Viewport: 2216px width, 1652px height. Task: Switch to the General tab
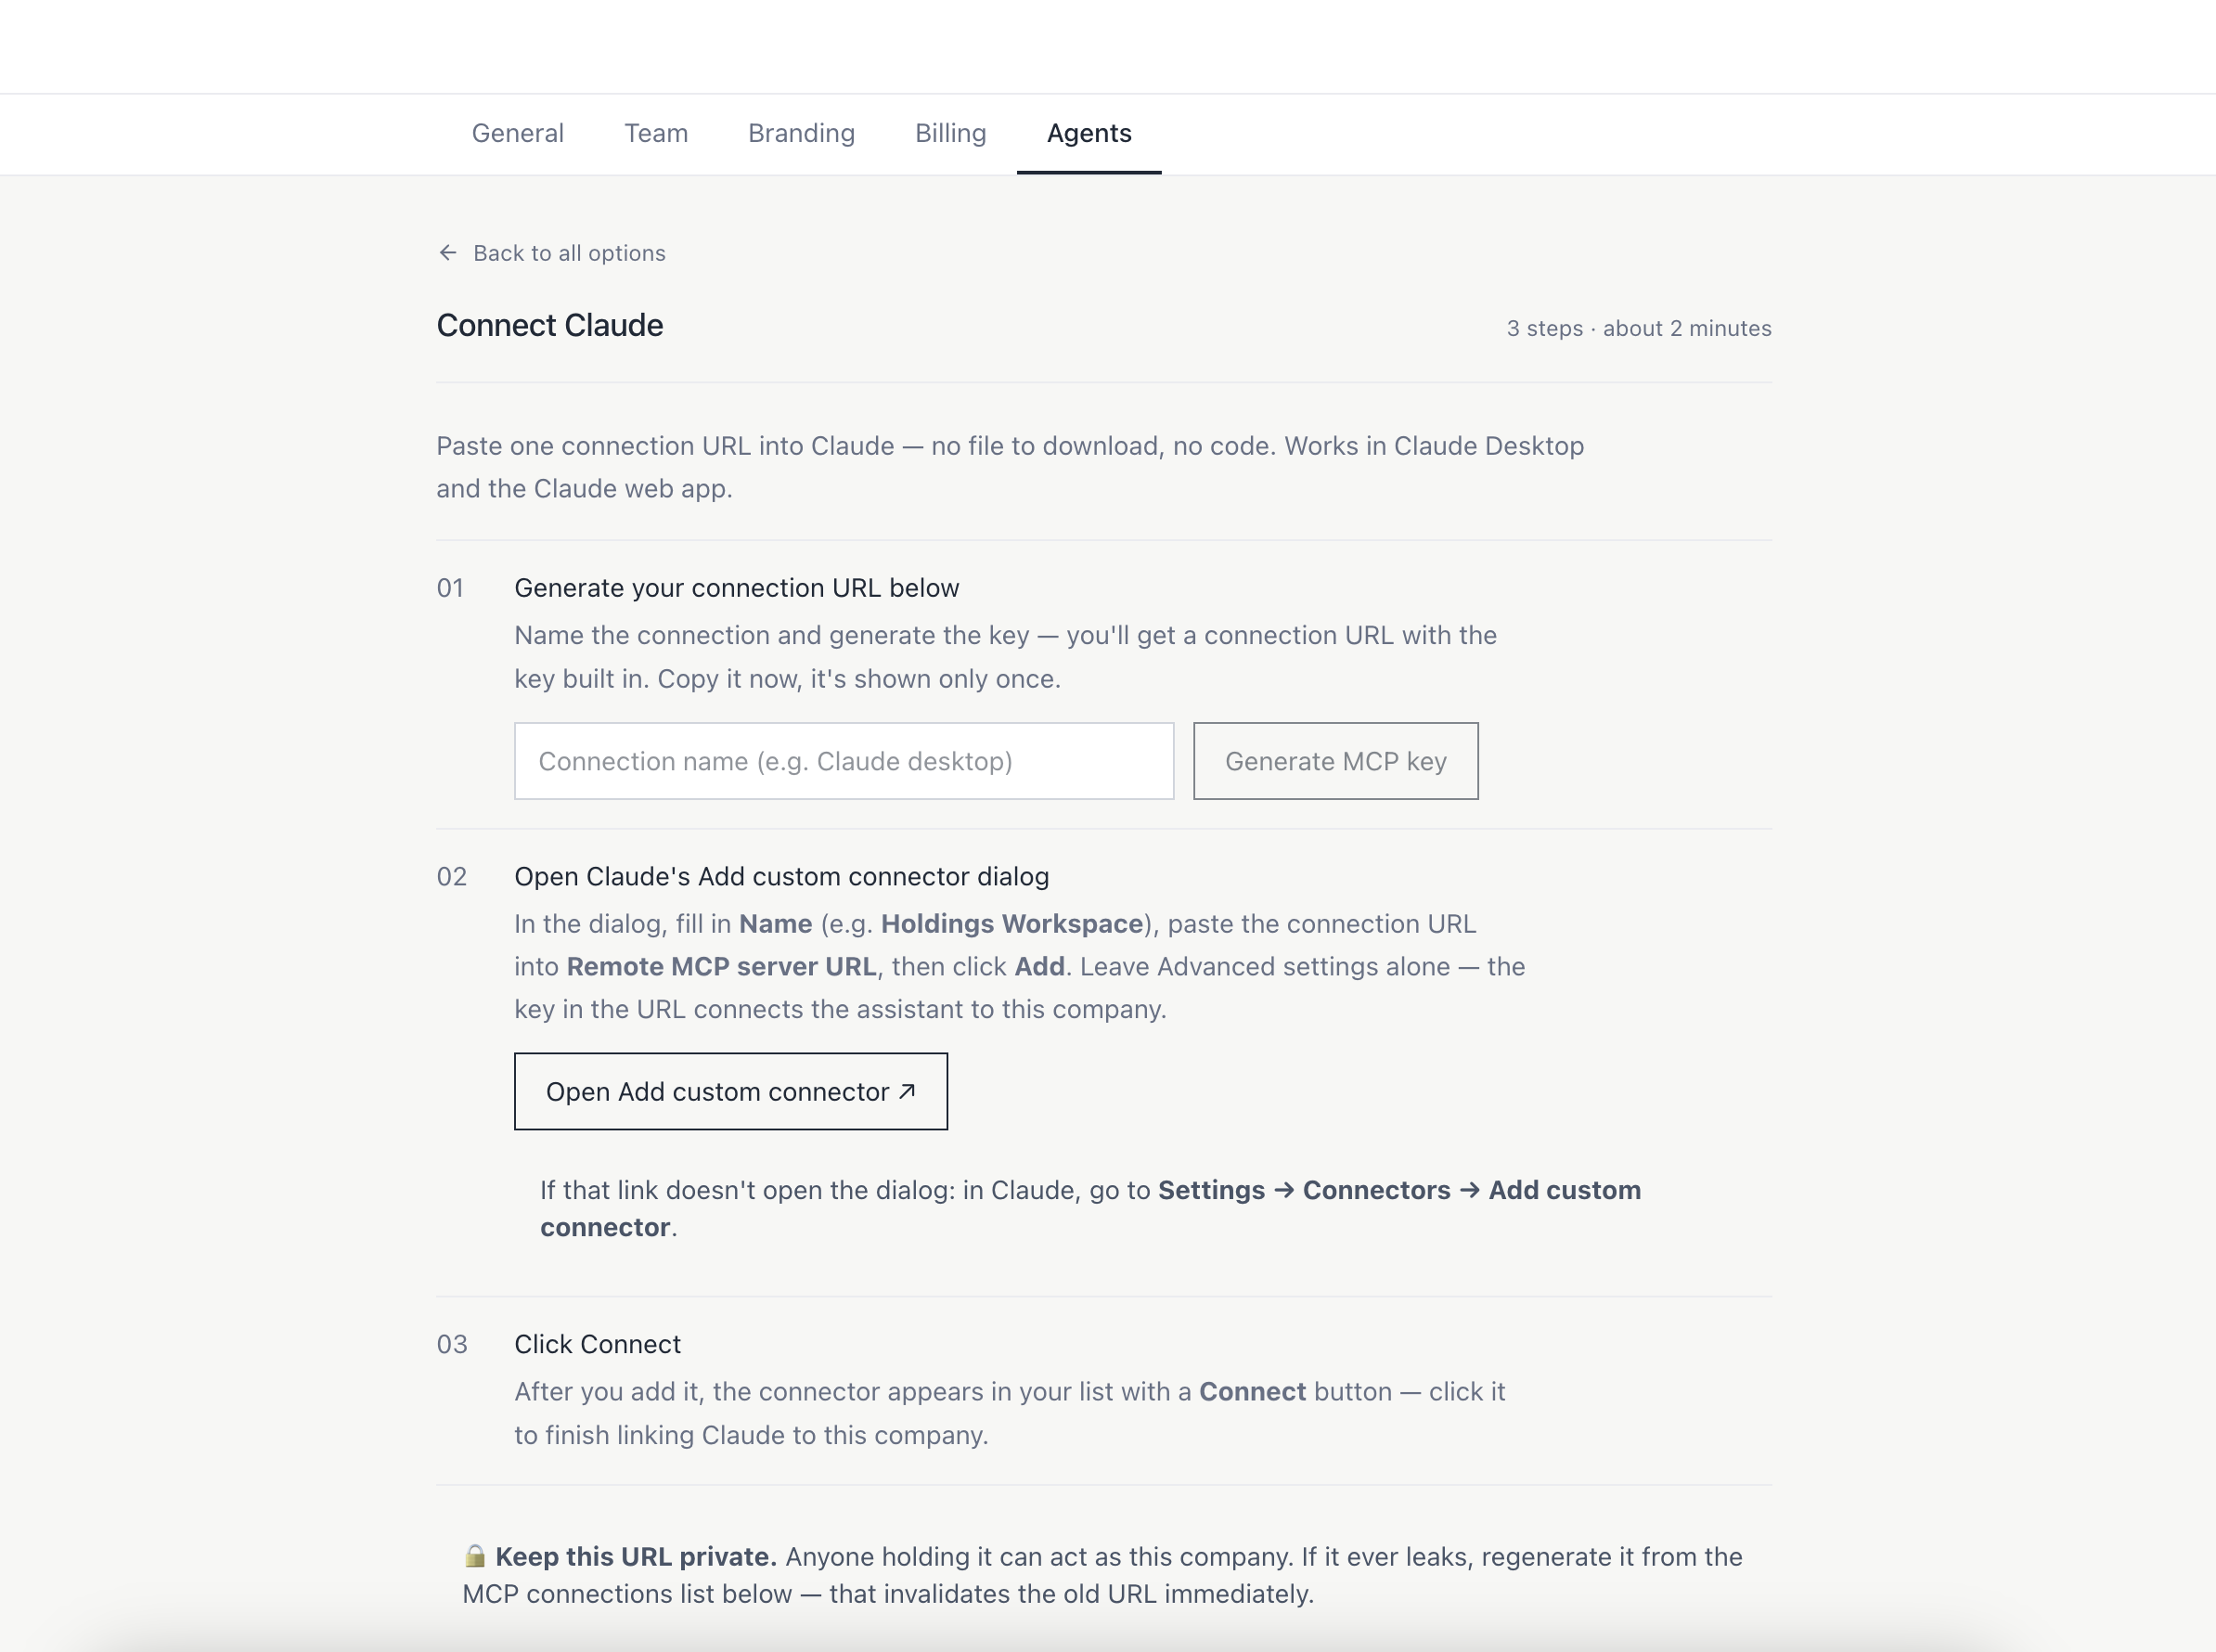coord(518,133)
